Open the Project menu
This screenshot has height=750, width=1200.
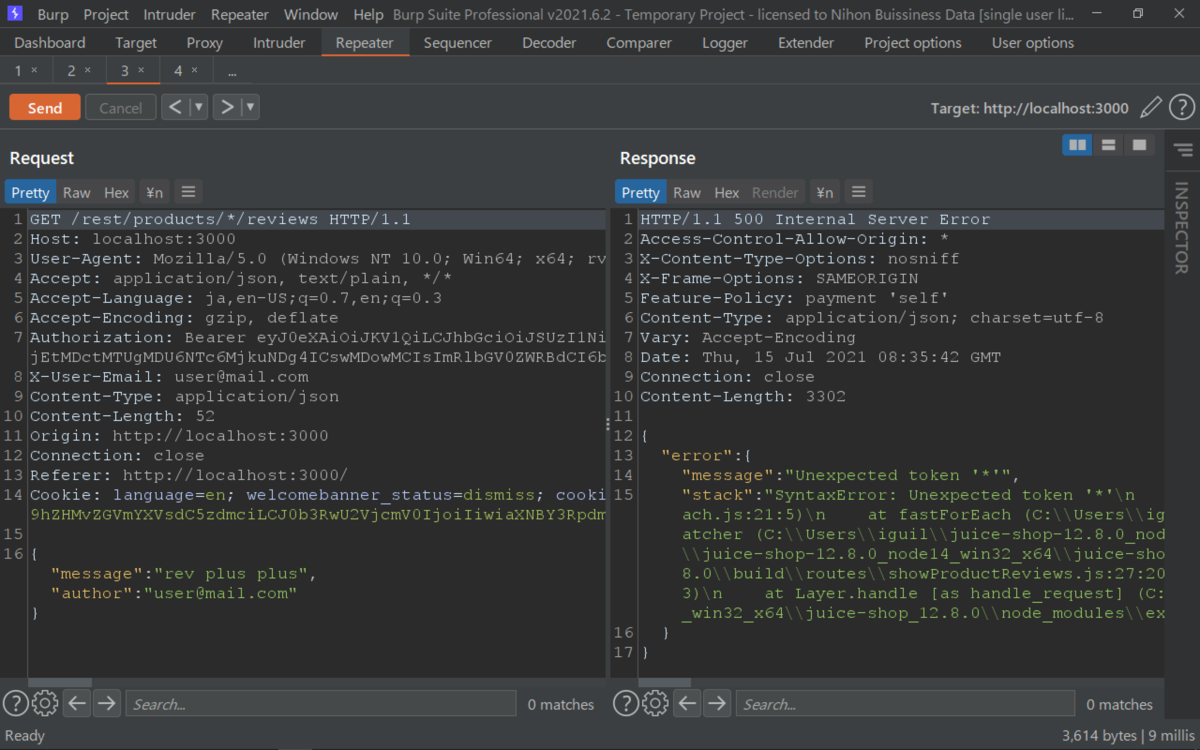(x=106, y=14)
